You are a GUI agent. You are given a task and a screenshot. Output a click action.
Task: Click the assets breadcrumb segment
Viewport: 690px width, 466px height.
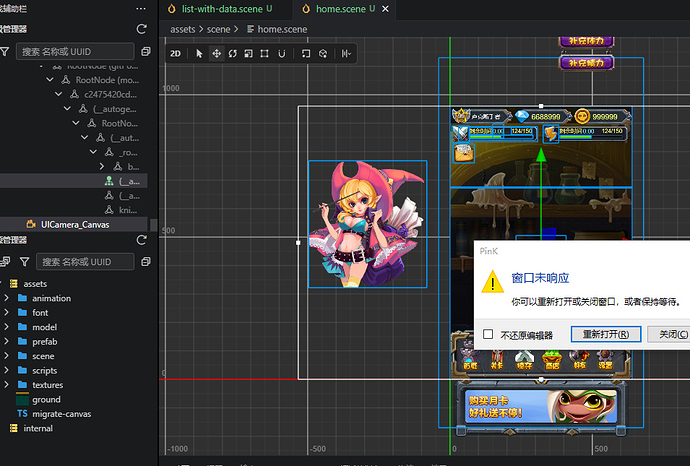183,29
